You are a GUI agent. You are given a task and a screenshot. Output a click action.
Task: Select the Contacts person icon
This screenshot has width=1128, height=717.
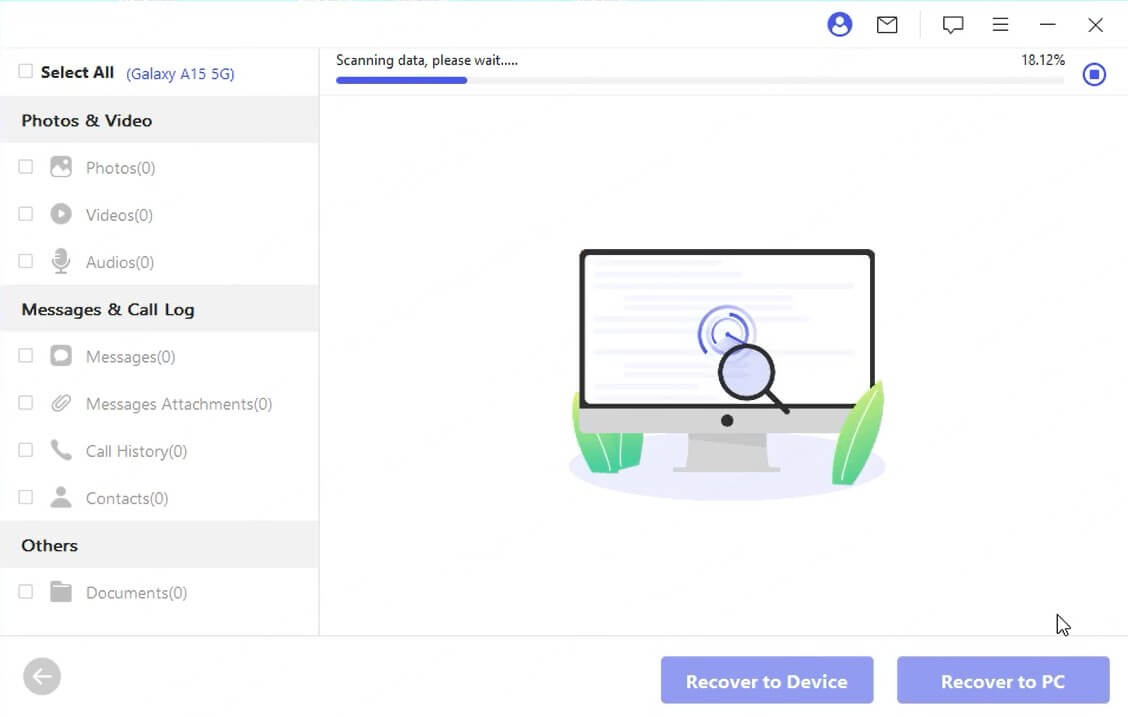point(62,497)
